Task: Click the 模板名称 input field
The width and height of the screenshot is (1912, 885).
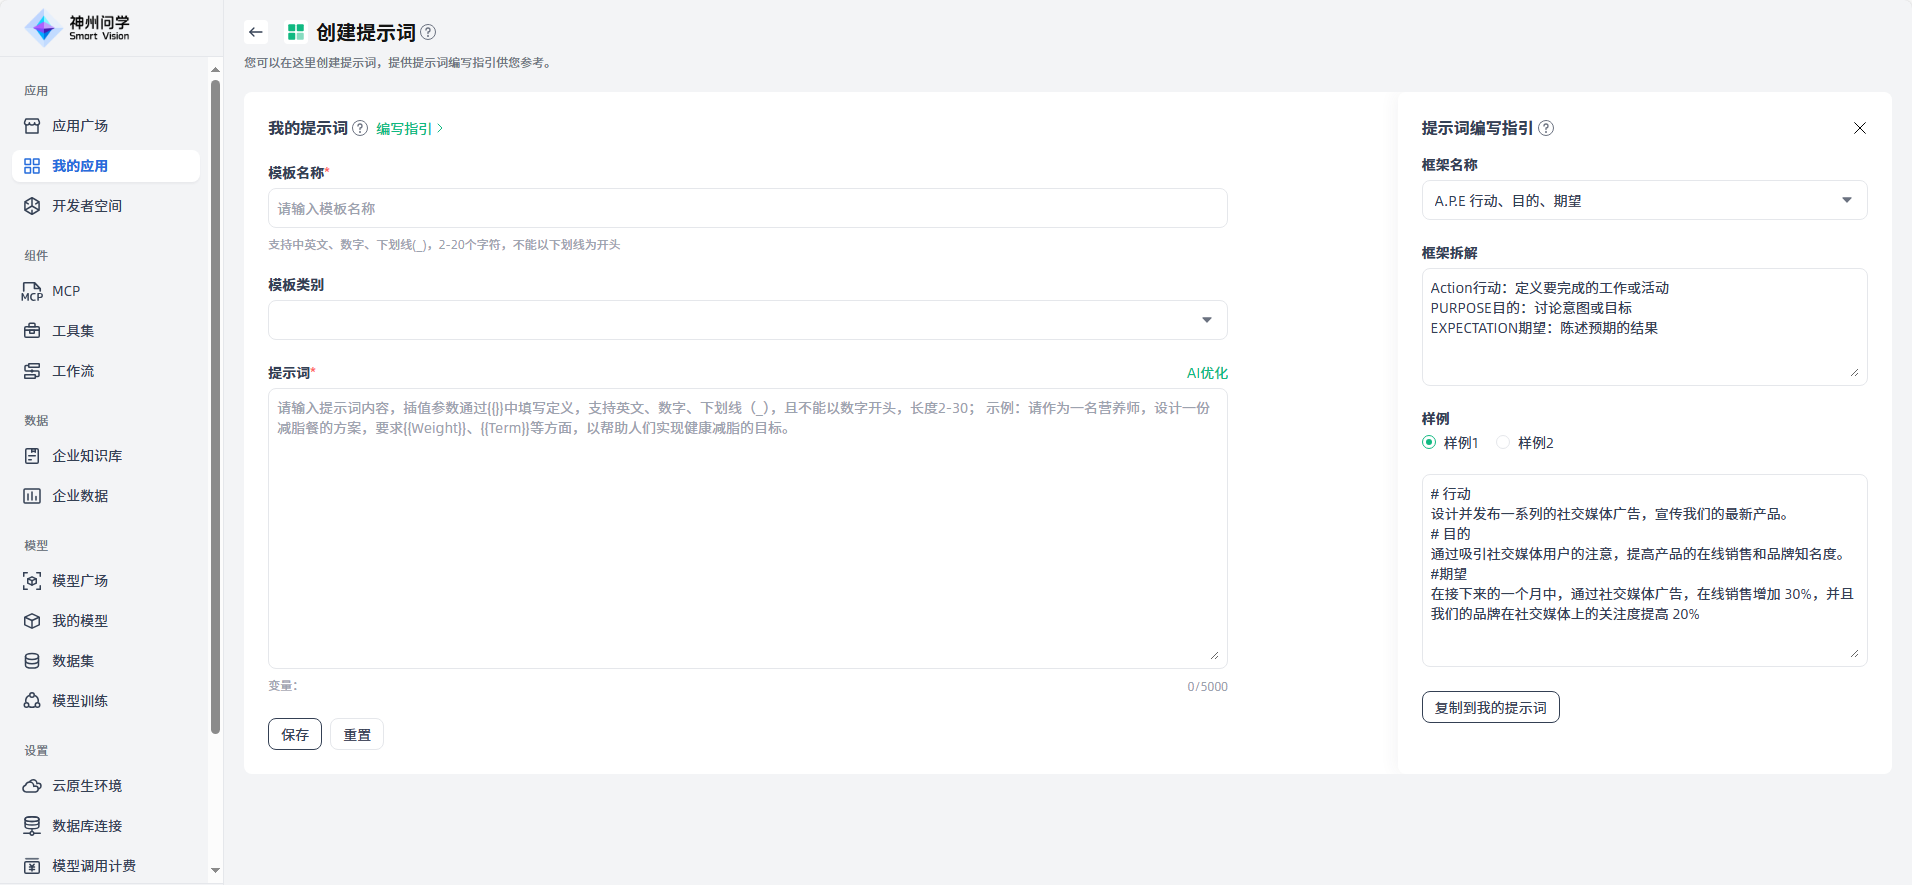Action: [x=747, y=208]
